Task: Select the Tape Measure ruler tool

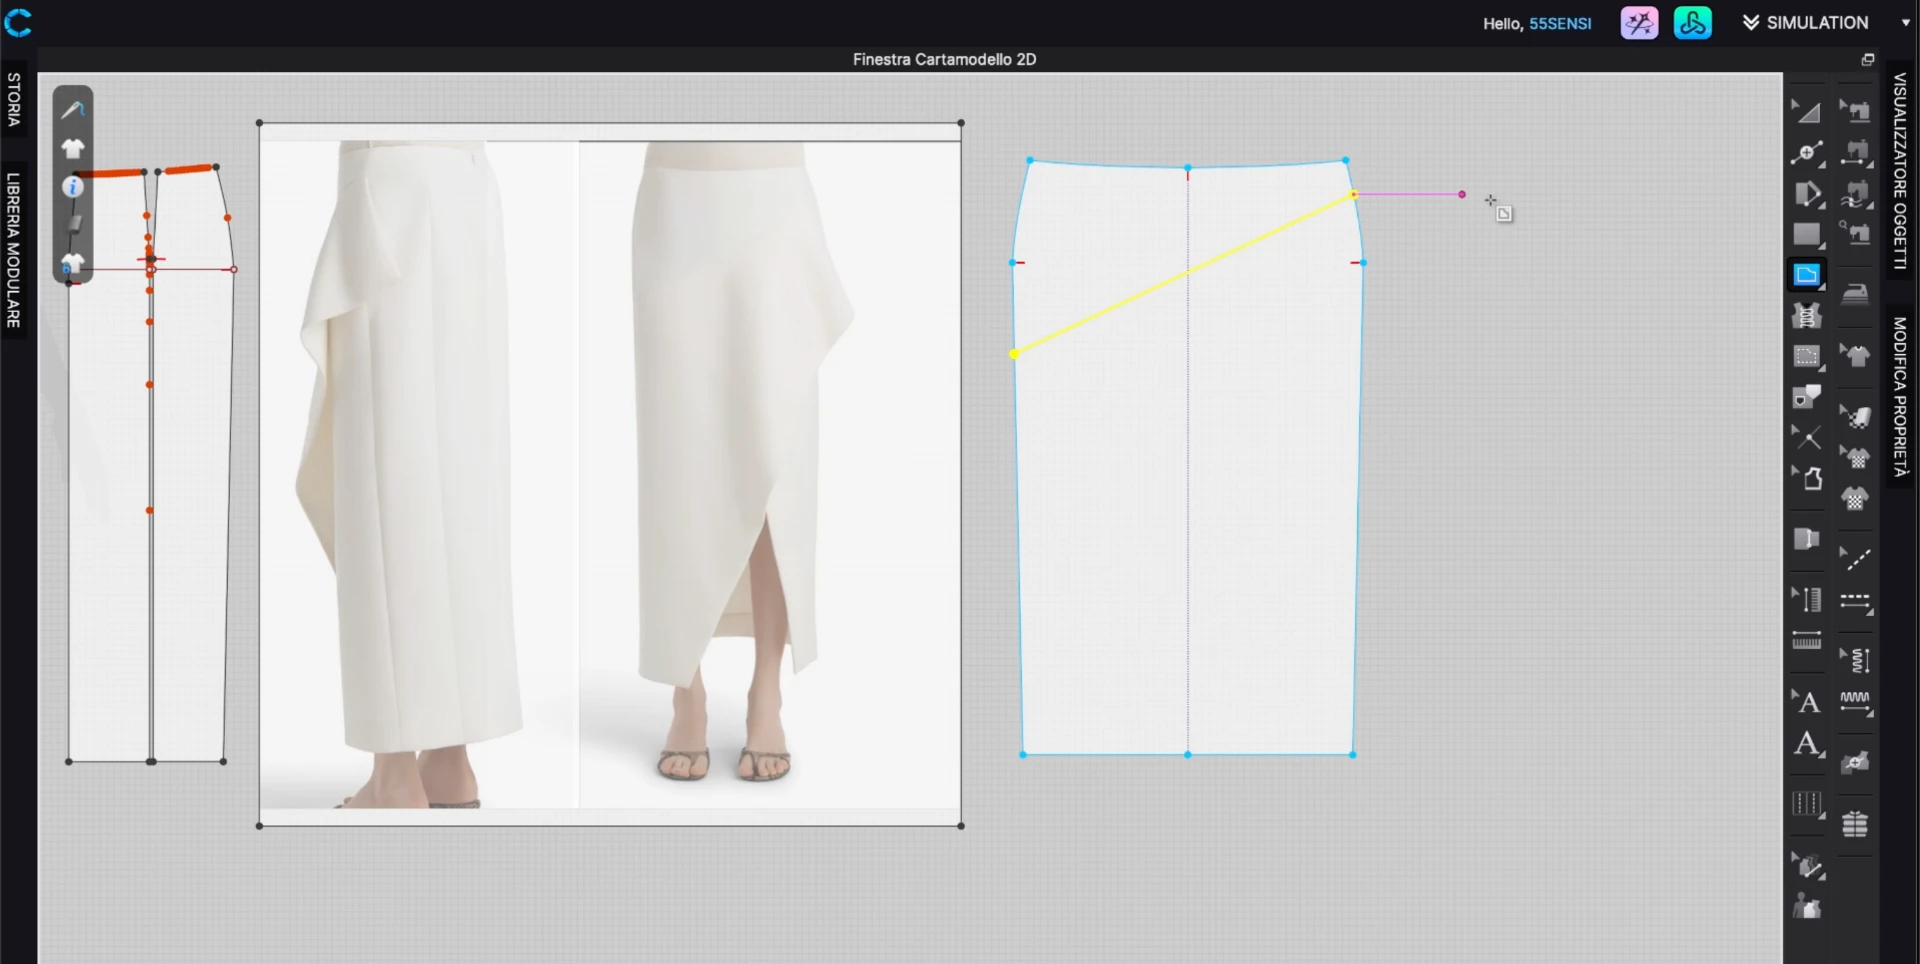Action: pyautogui.click(x=1807, y=641)
